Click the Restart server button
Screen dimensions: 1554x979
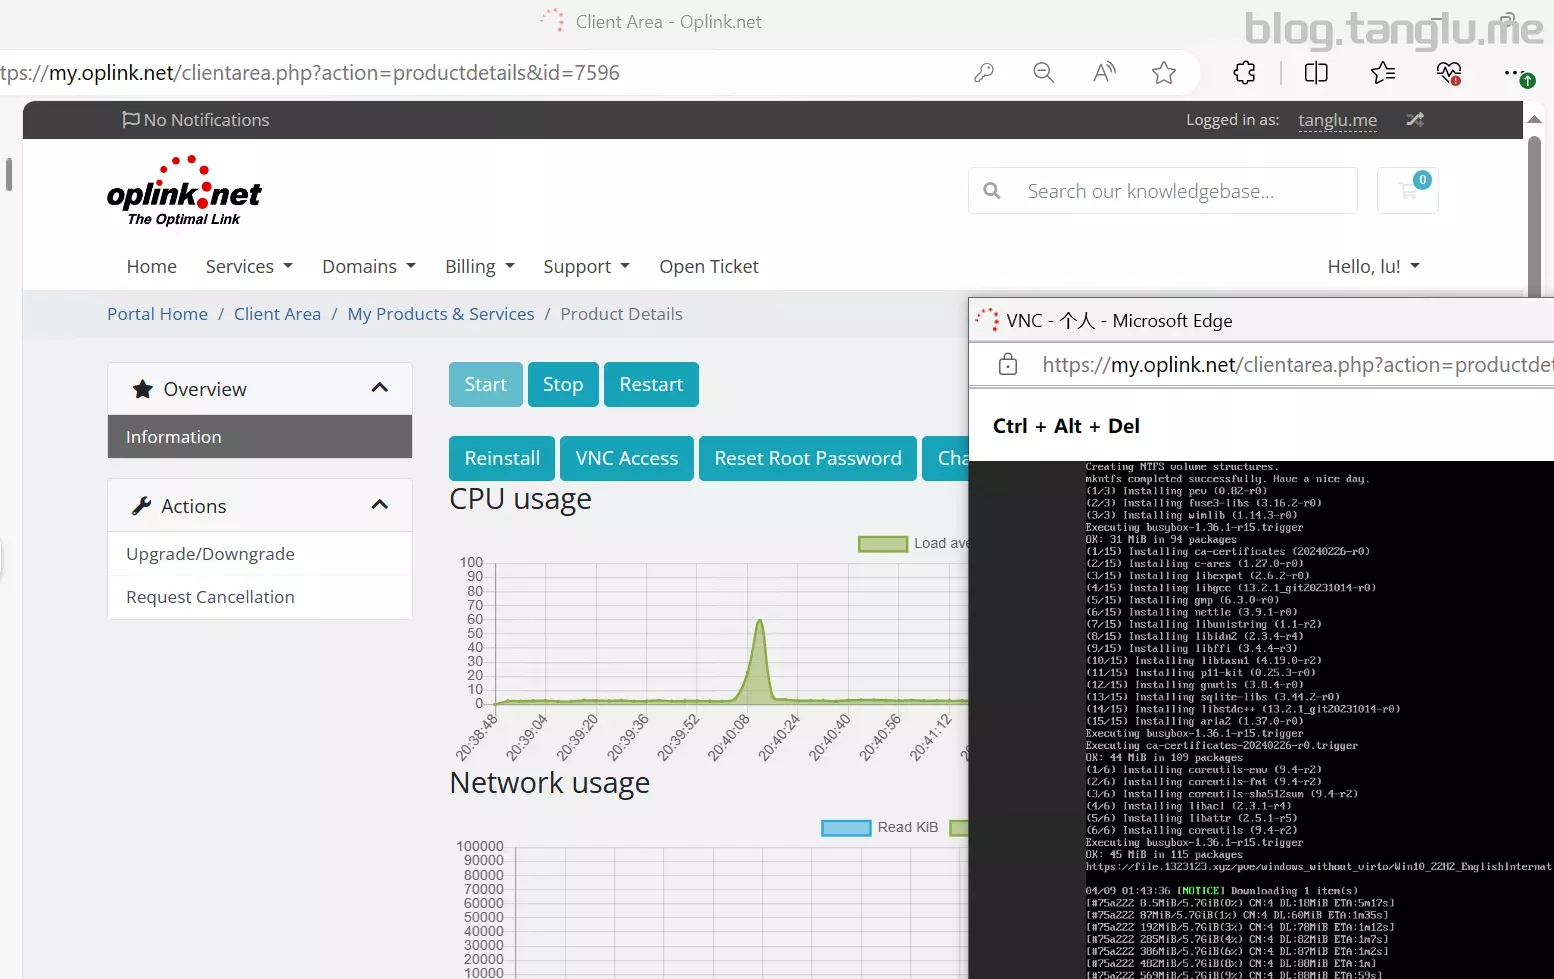tap(651, 385)
